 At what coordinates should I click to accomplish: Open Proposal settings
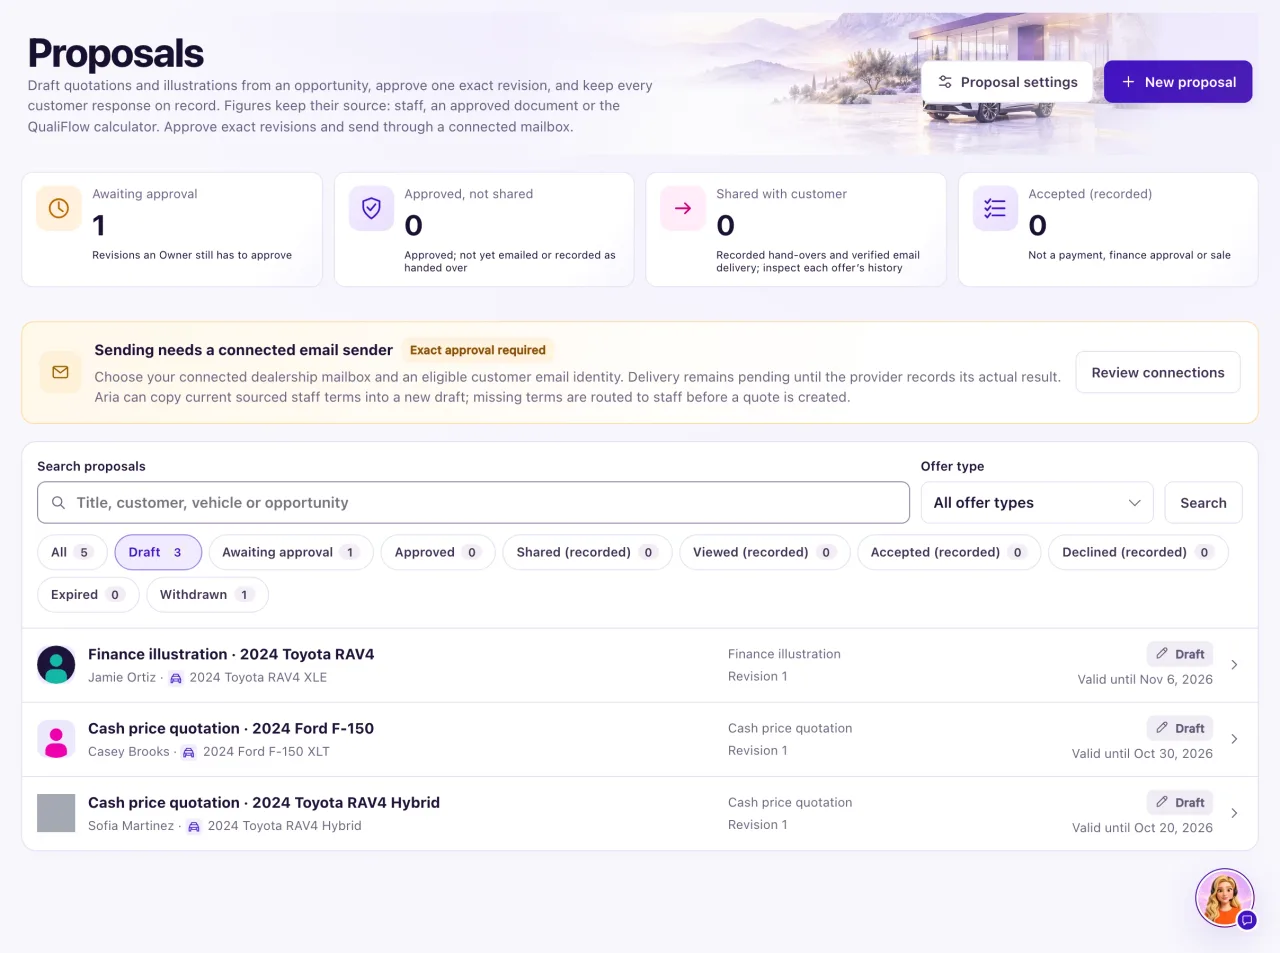(x=1008, y=82)
